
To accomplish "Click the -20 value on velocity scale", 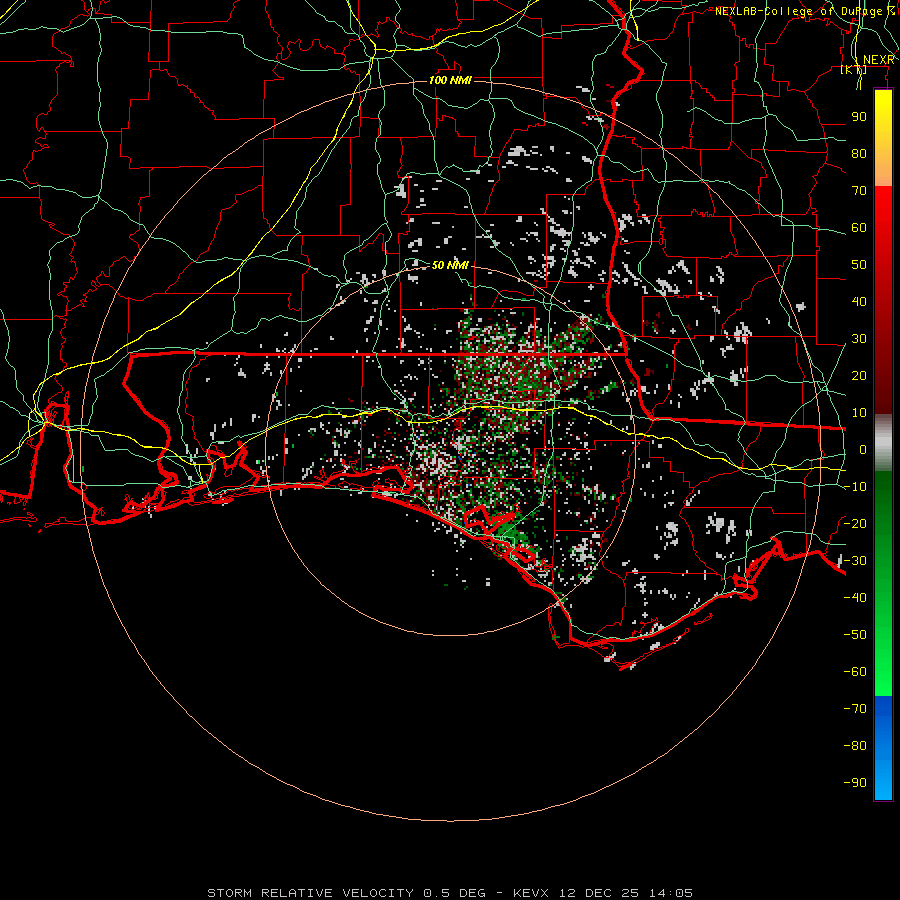I will coord(855,523).
